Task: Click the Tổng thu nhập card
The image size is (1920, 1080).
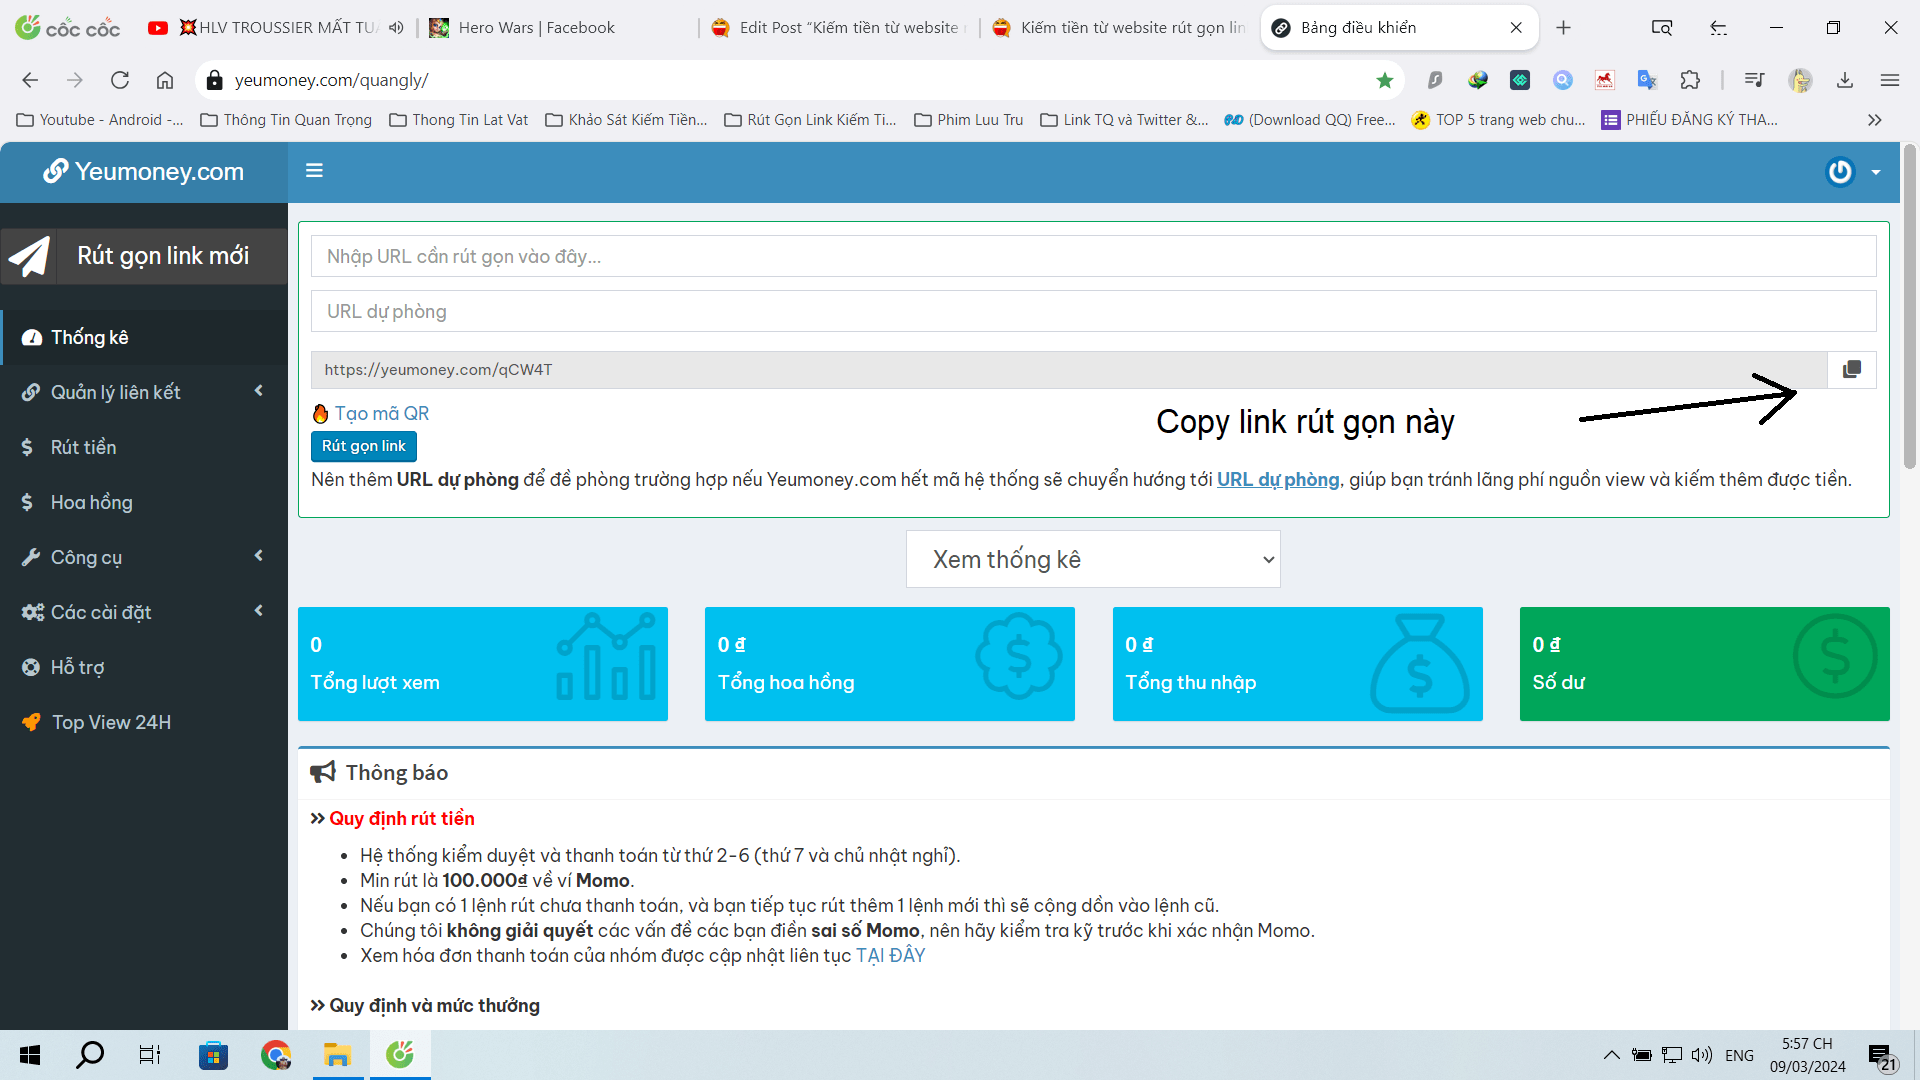Action: coord(1298,664)
